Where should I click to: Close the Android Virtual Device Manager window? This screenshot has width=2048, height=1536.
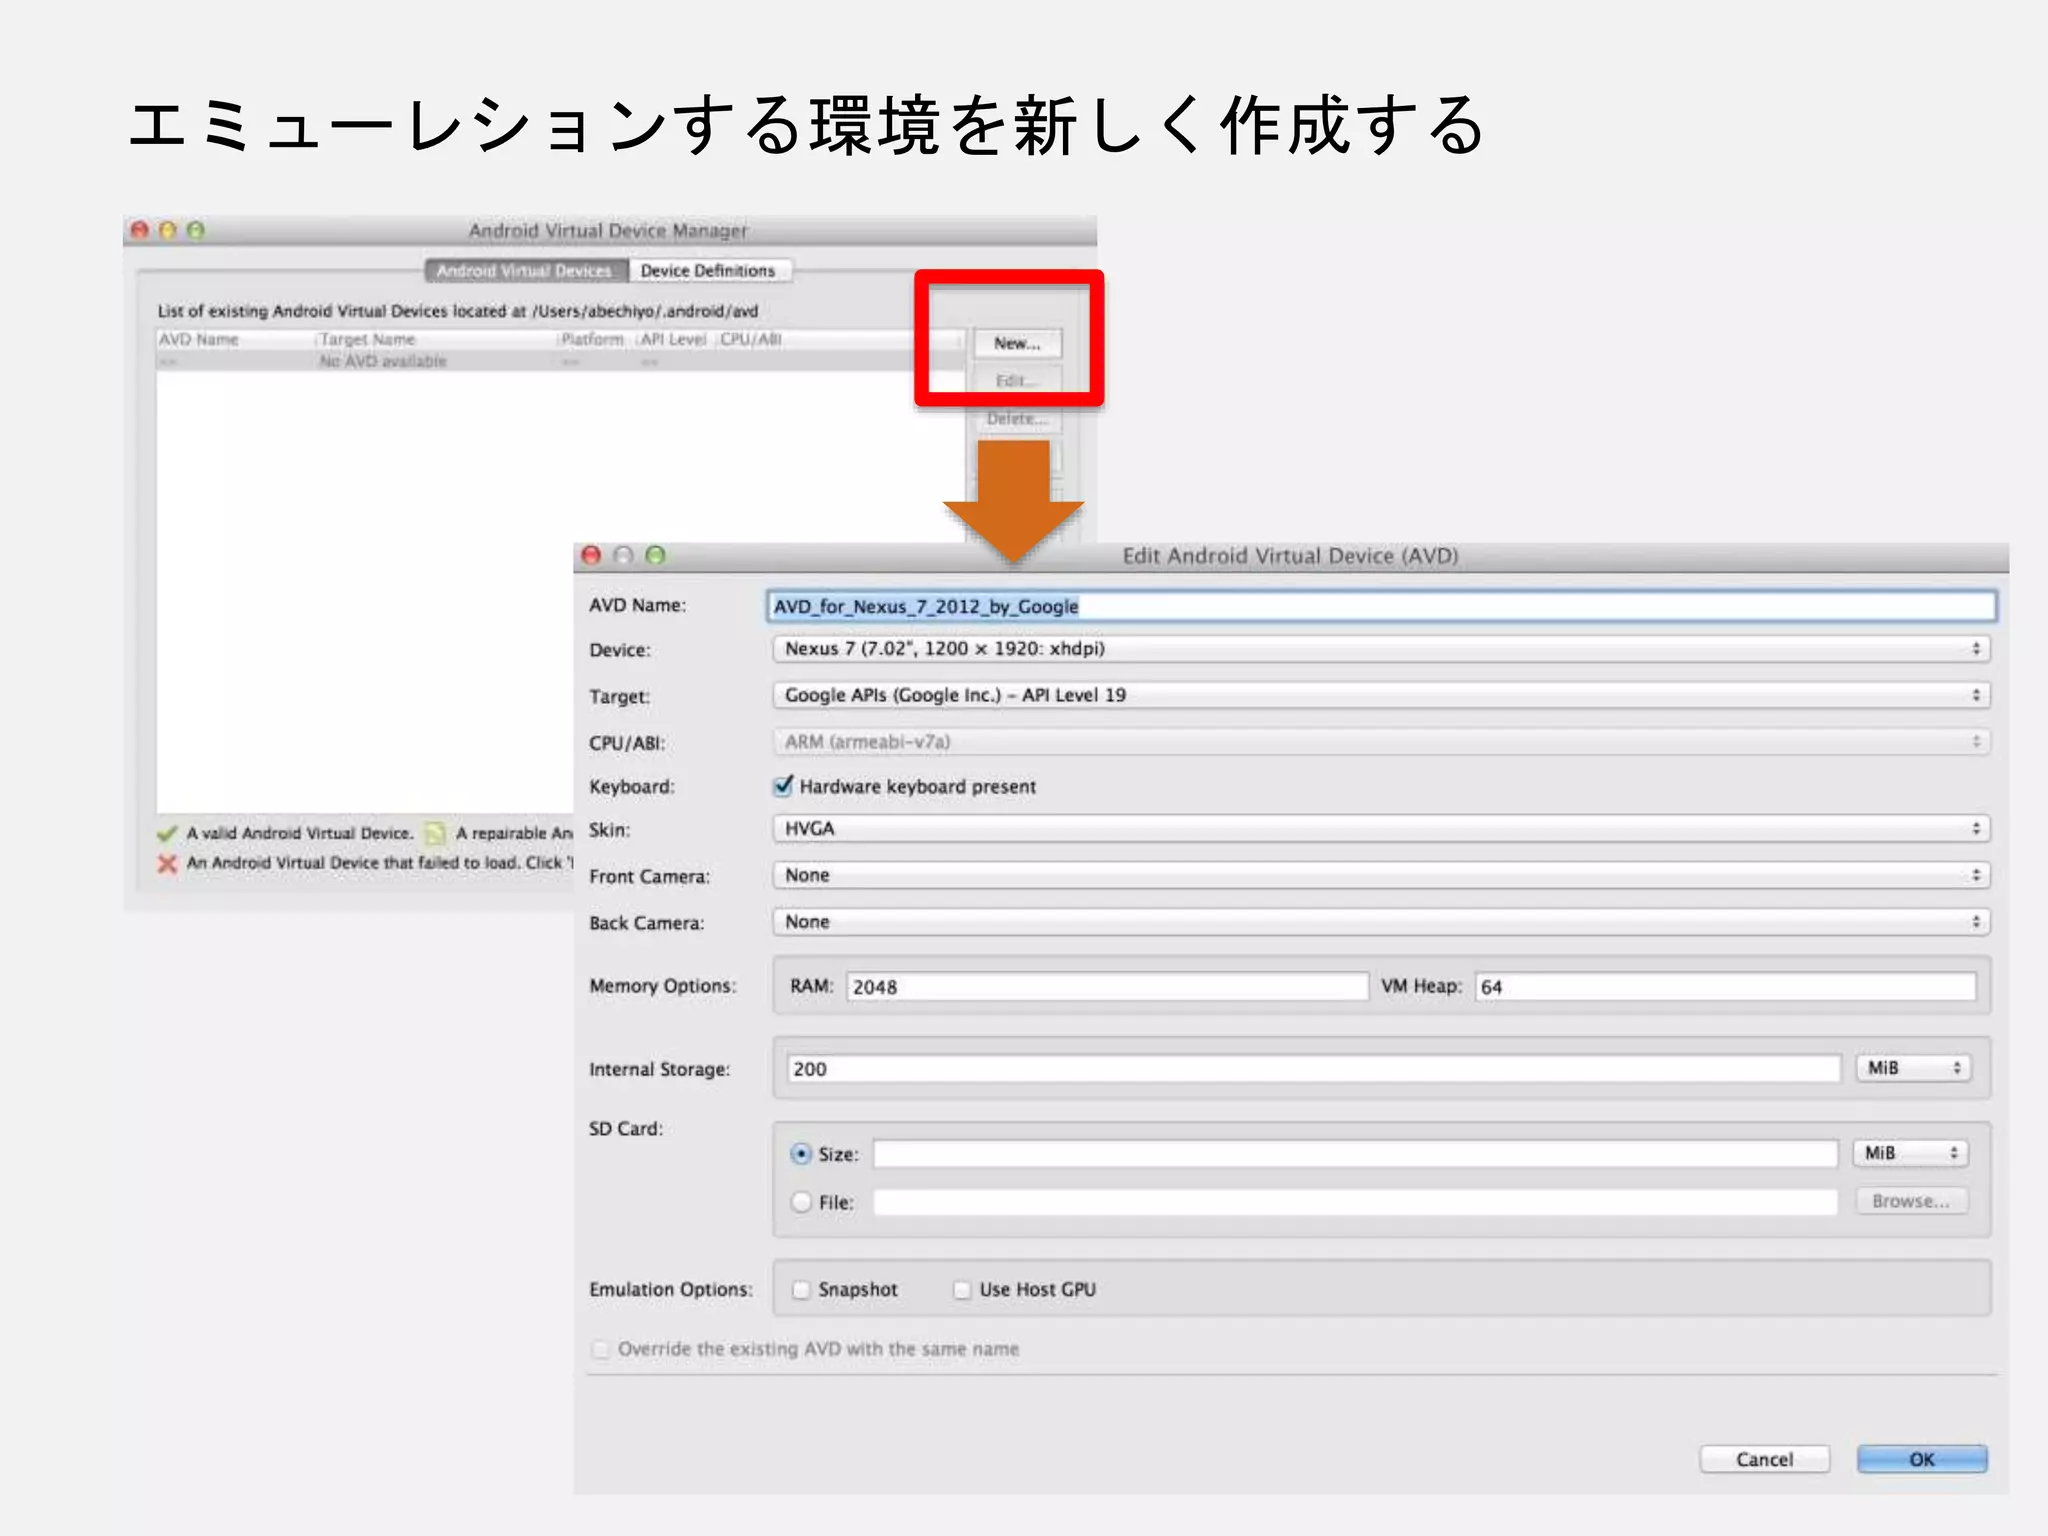tap(140, 230)
